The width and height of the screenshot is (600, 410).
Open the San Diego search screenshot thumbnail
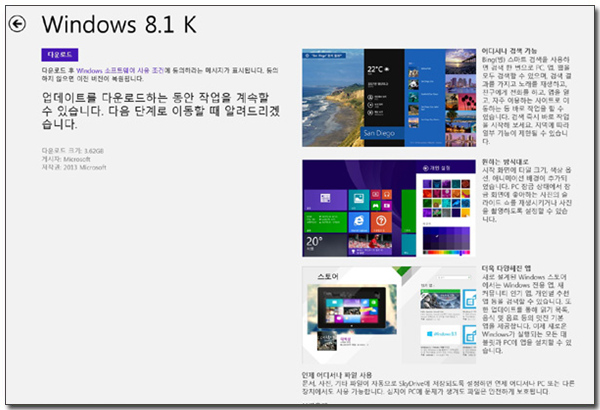pos(389,98)
